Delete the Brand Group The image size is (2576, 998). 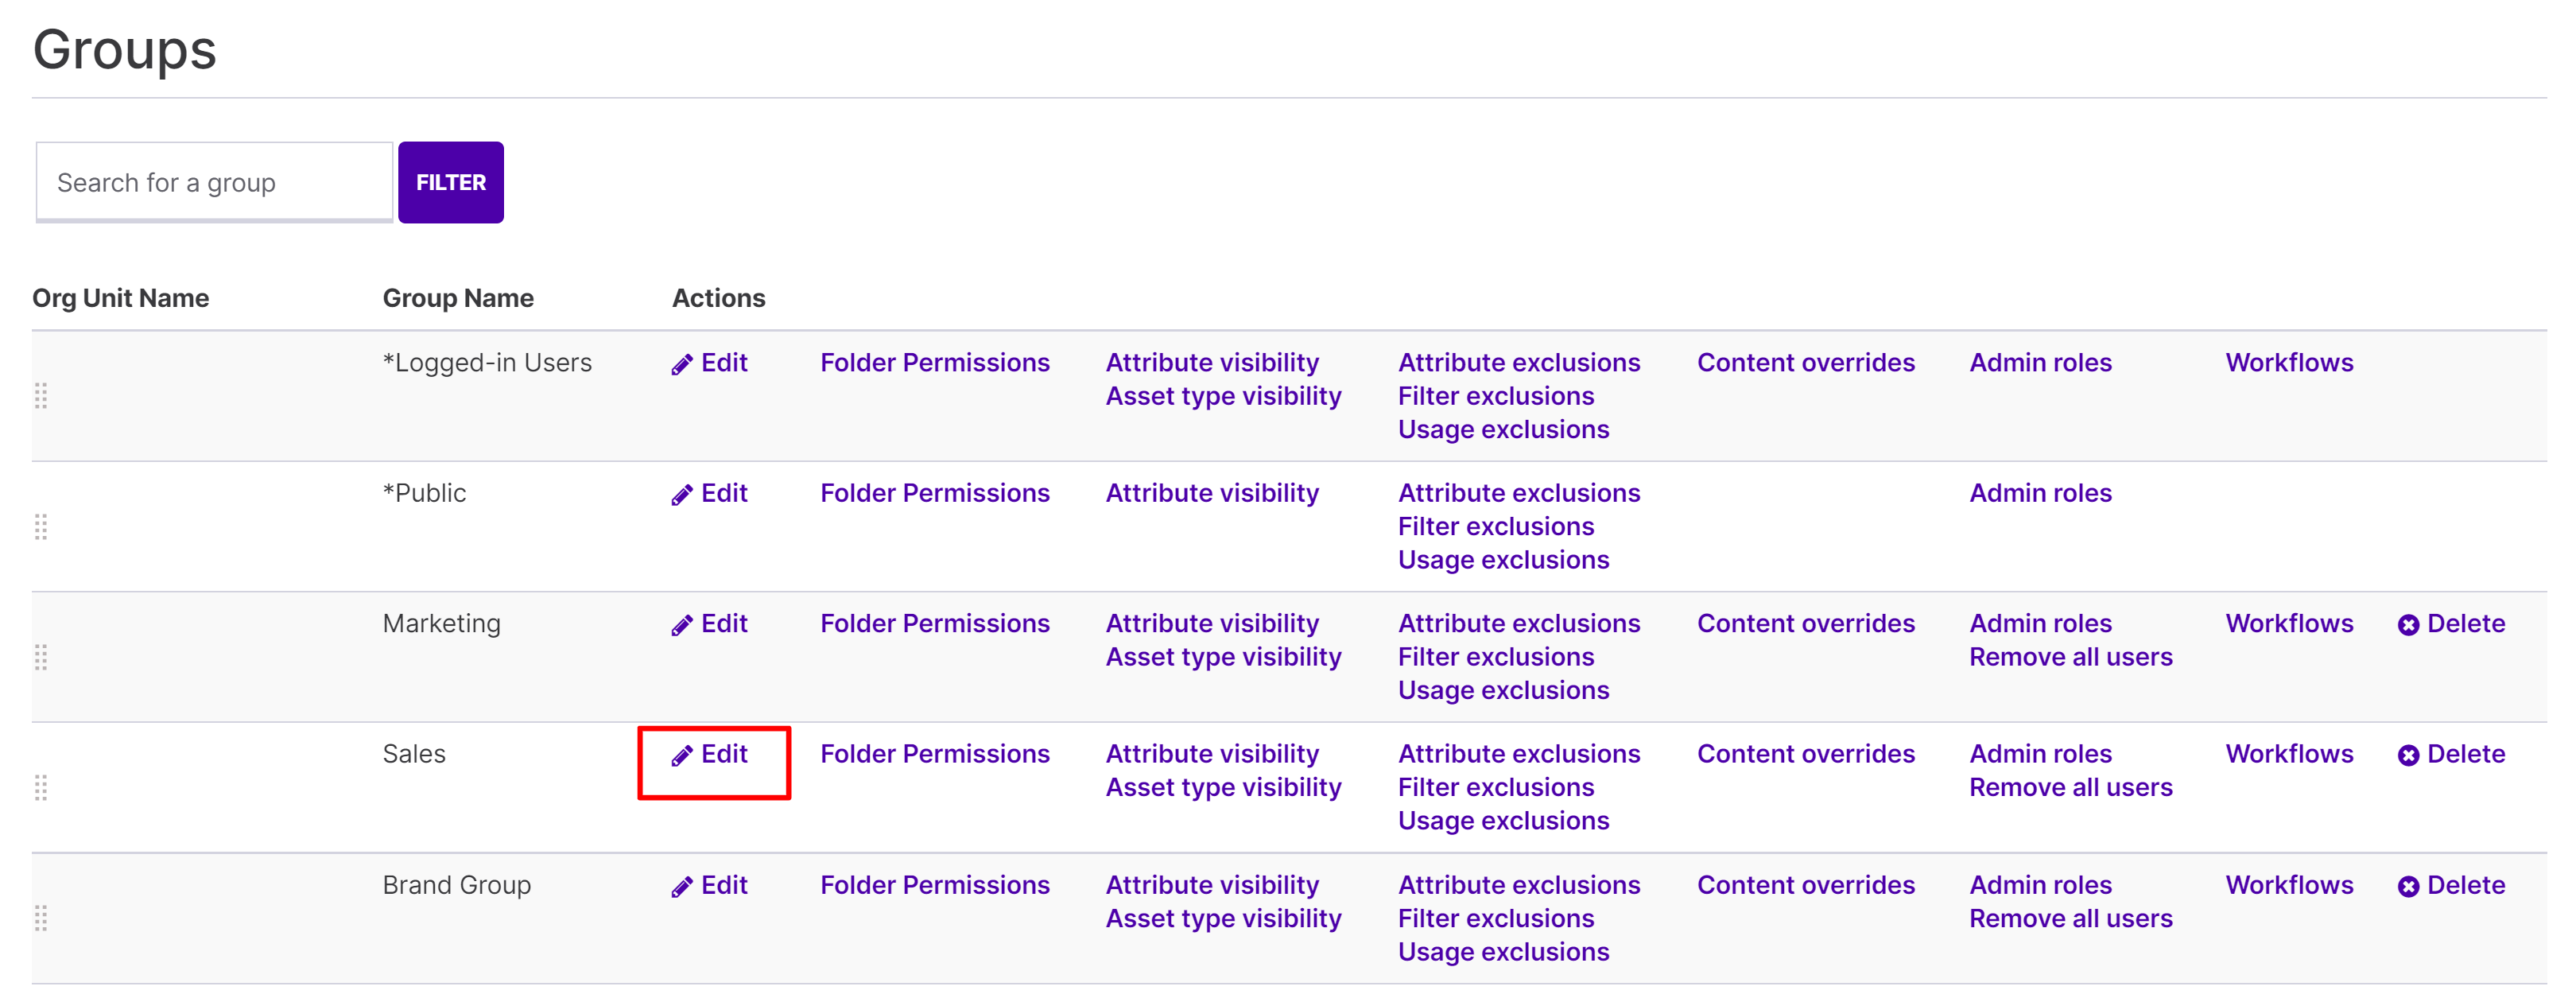pos(2451,886)
